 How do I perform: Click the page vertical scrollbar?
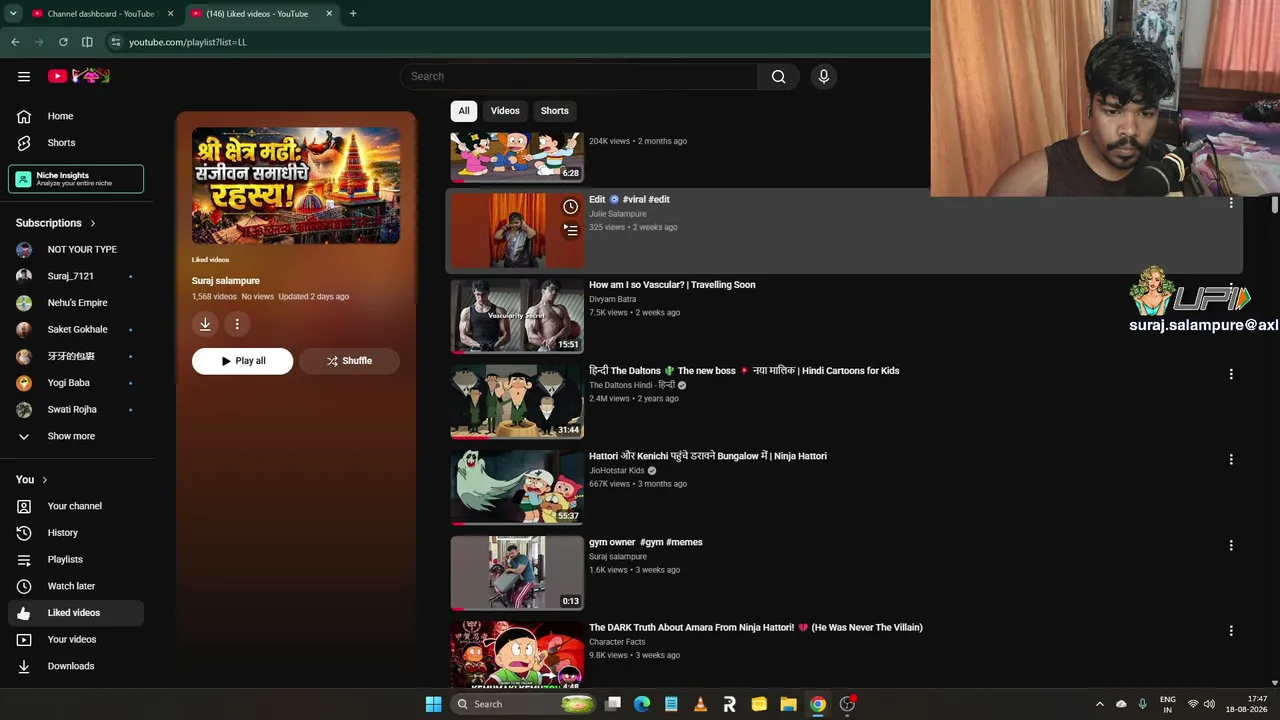tap(1275, 204)
